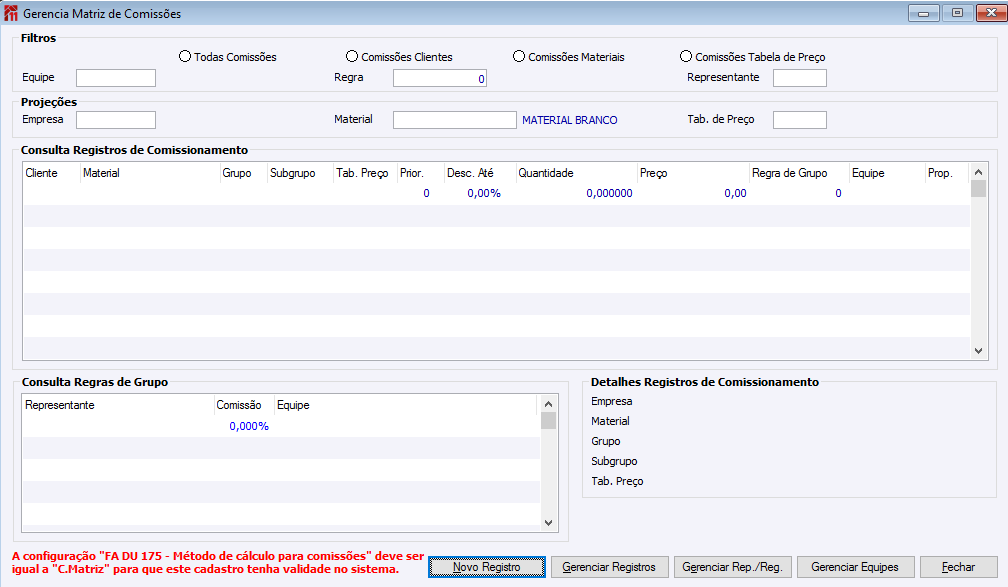1008x587 pixels.
Task: Click scroll down arrow in Regras de Grupo grid
Action: click(548, 523)
